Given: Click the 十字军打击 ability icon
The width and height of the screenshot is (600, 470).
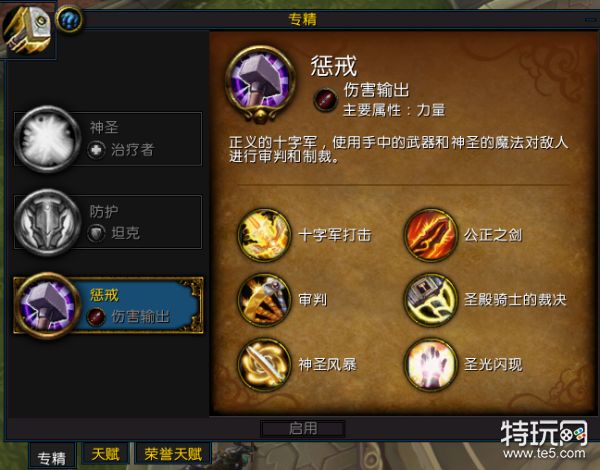Looking at the screenshot, I should (x=264, y=235).
